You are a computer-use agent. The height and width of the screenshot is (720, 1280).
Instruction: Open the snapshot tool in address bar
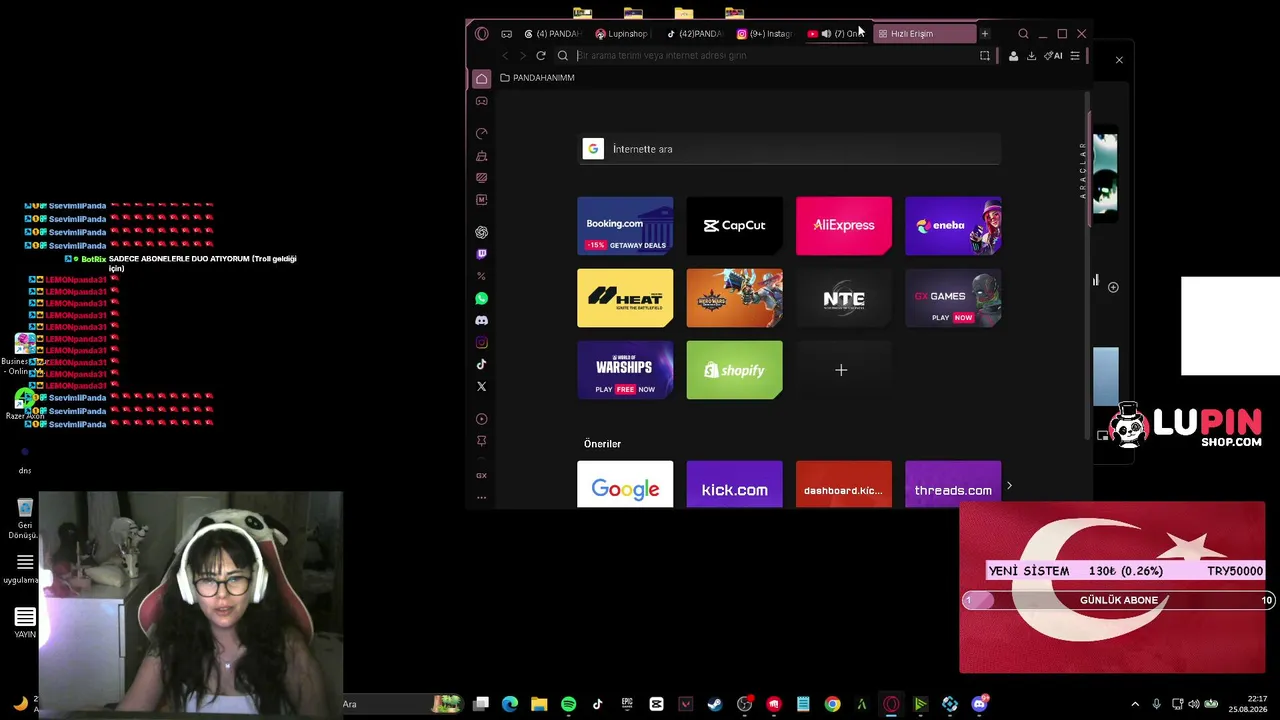point(985,56)
